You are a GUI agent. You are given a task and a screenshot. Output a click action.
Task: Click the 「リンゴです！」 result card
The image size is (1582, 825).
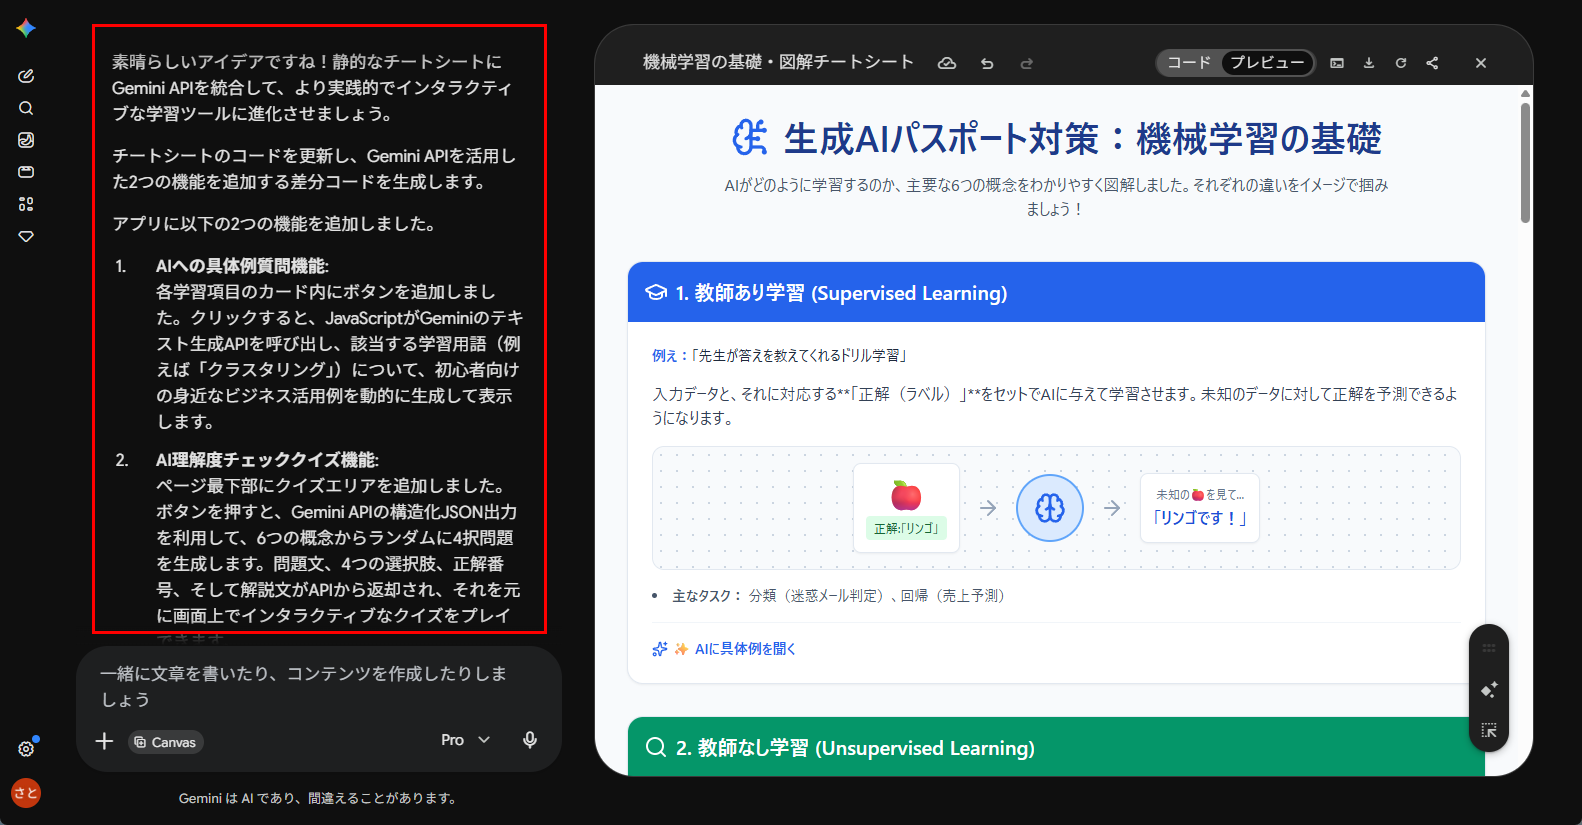click(1199, 508)
